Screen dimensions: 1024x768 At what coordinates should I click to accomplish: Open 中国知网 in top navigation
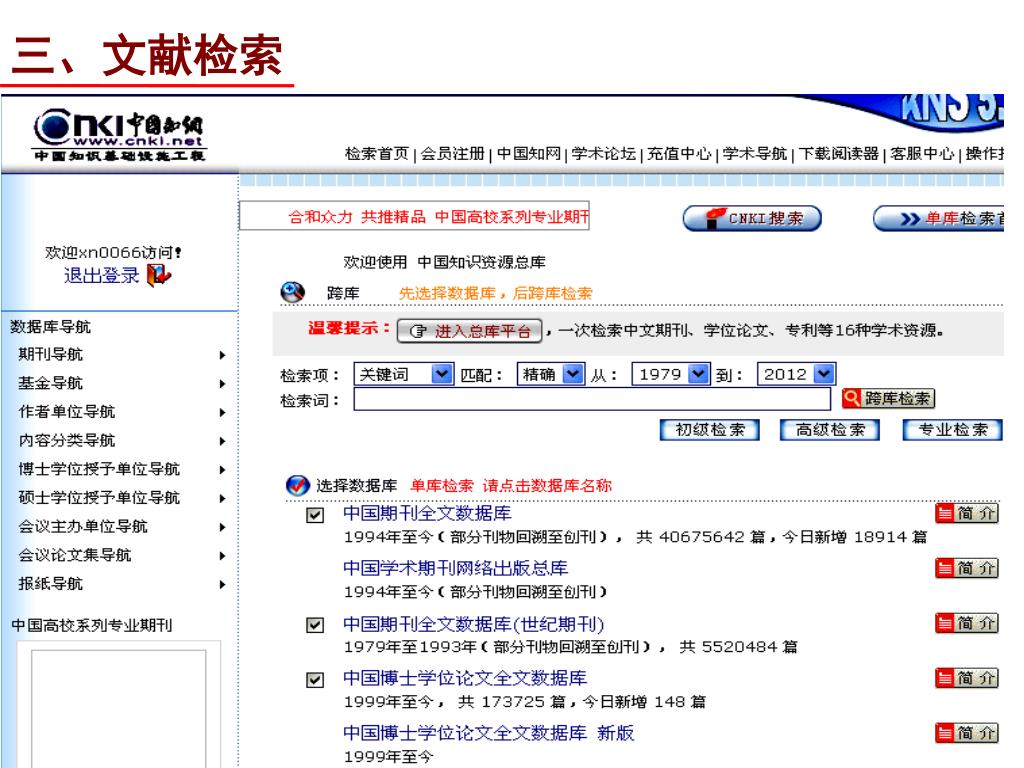click(x=528, y=153)
